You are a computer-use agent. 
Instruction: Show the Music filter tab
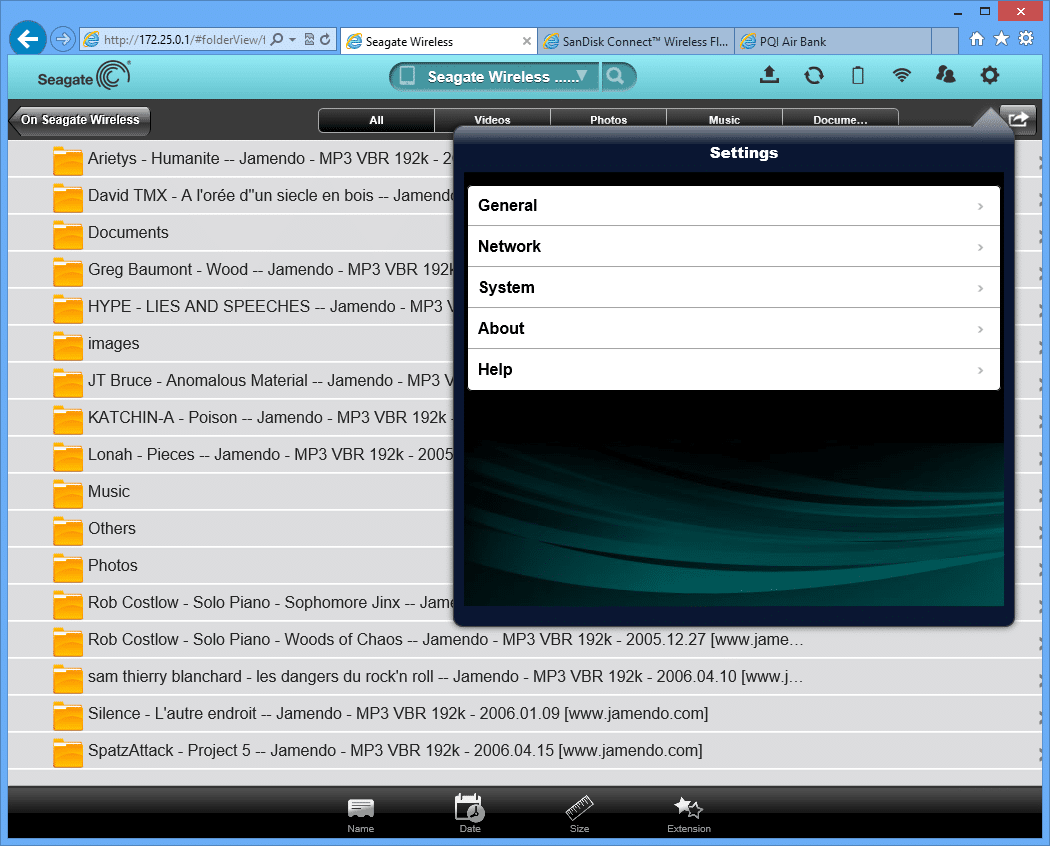click(x=724, y=120)
